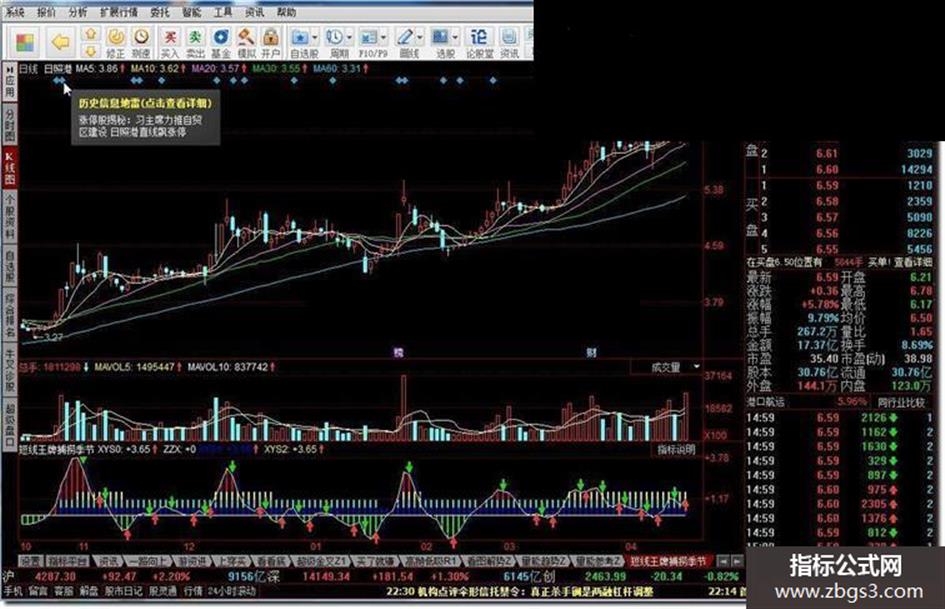This screenshot has height=609, width=945.
Task: Click the small down arrow toolbar icon
Action: 90,51
